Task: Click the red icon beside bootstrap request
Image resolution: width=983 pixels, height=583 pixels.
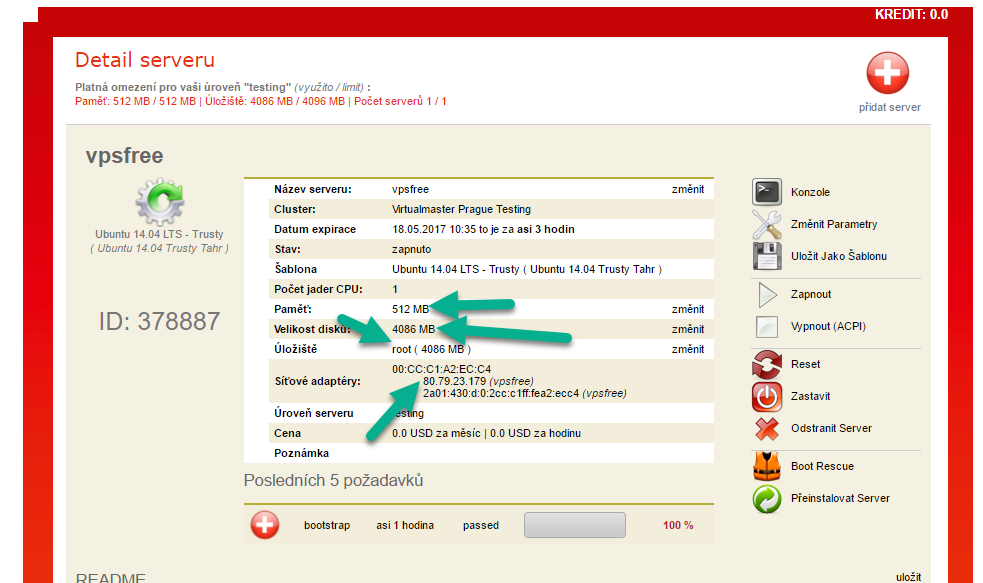Action: pyautogui.click(x=265, y=525)
